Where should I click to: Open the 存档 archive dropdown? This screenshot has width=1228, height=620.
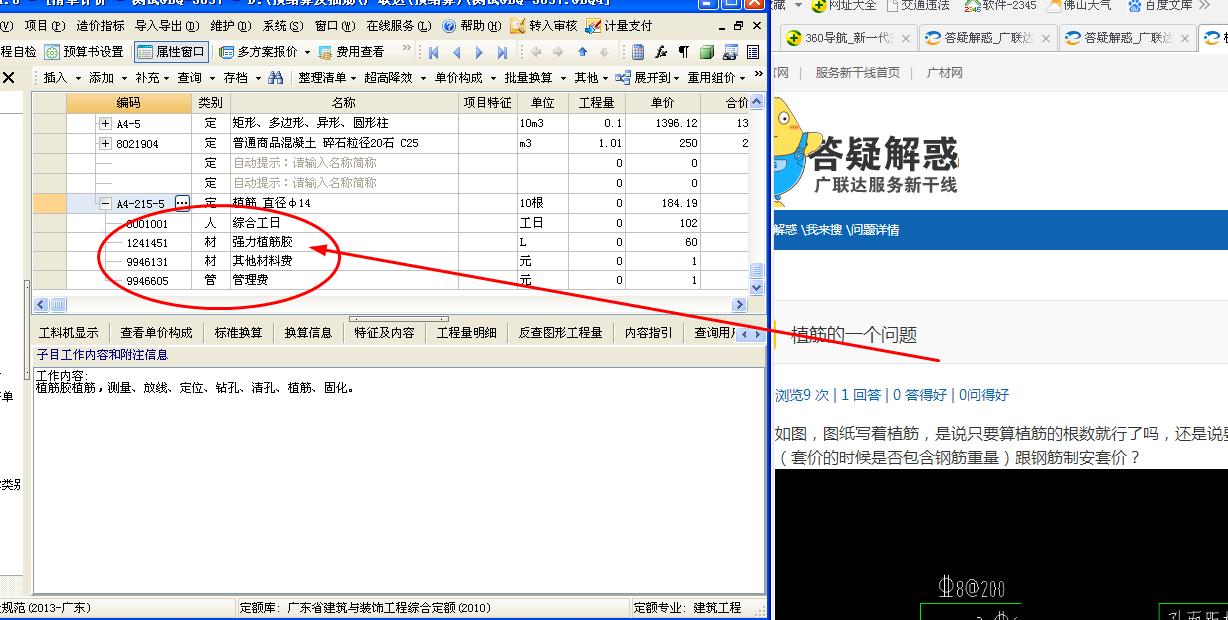[x=241, y=77]
